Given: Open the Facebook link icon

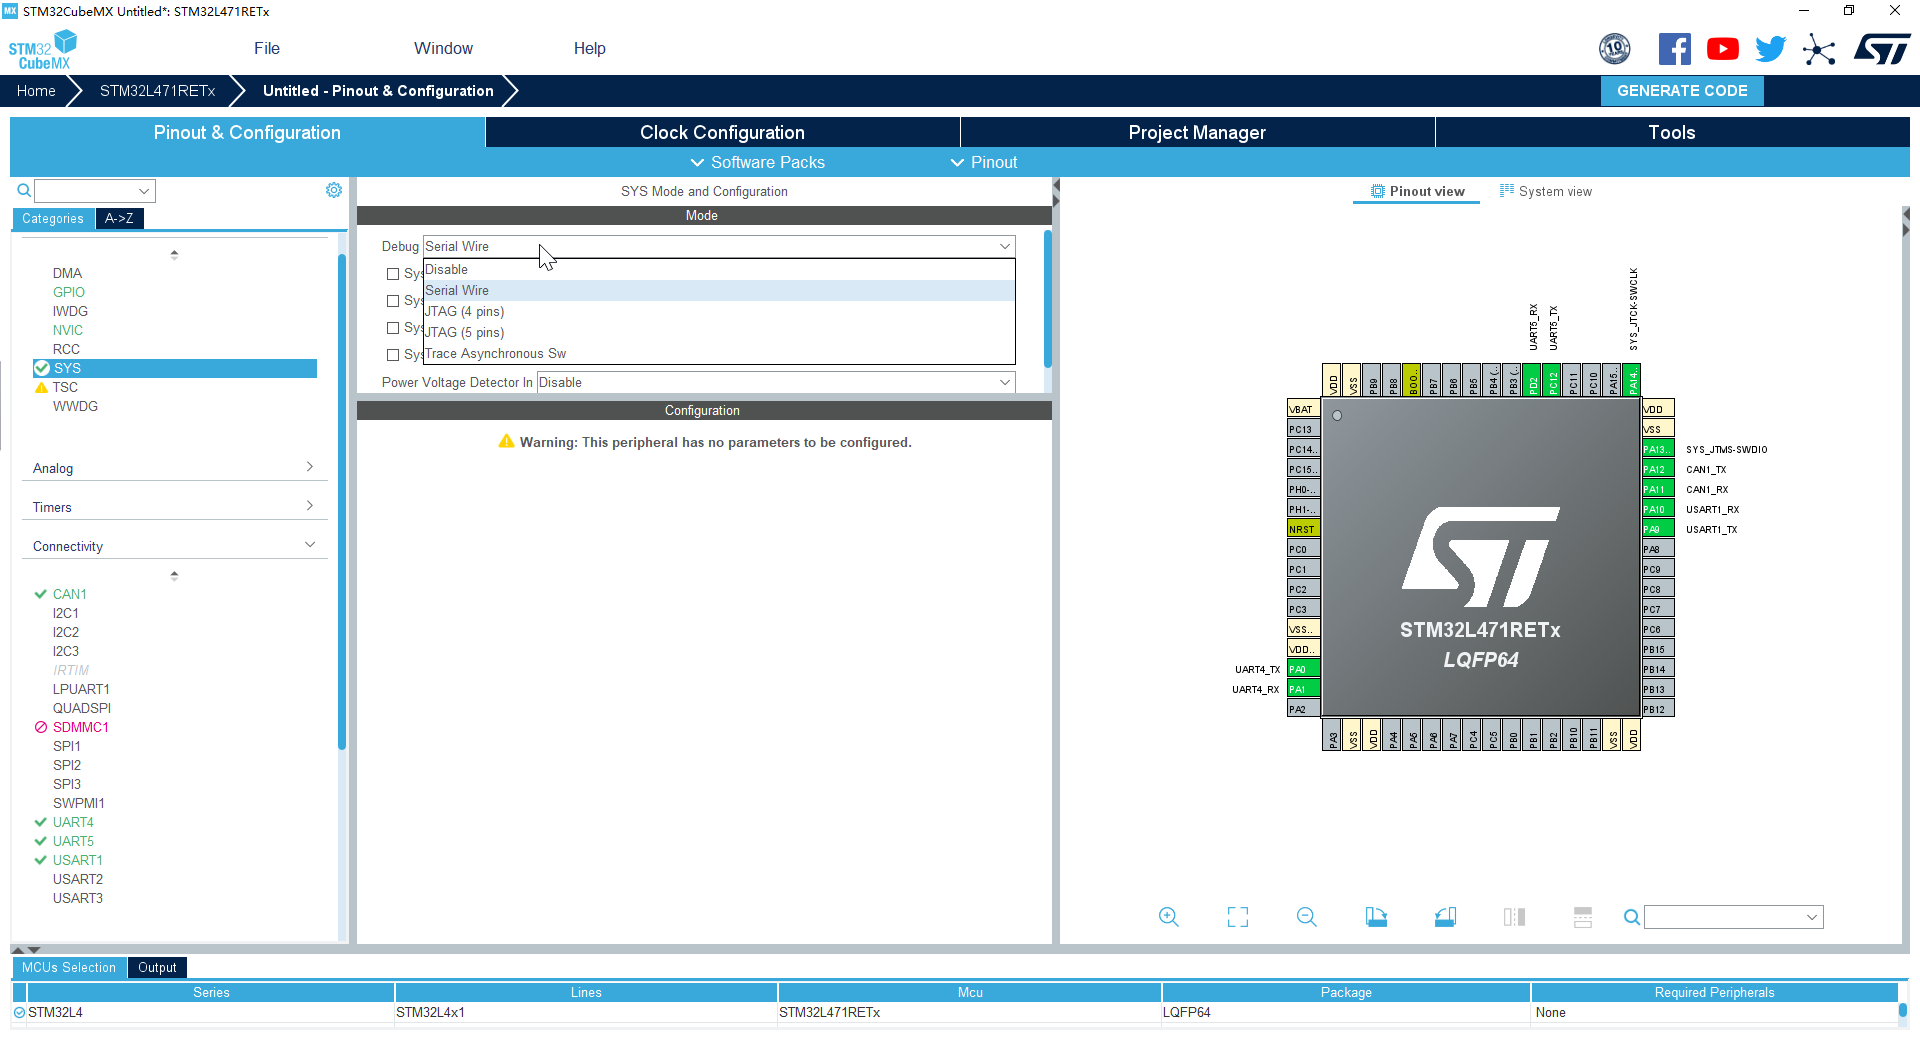Looking at the screenshot, I should pyautogui.click(x=1675, y=49).
